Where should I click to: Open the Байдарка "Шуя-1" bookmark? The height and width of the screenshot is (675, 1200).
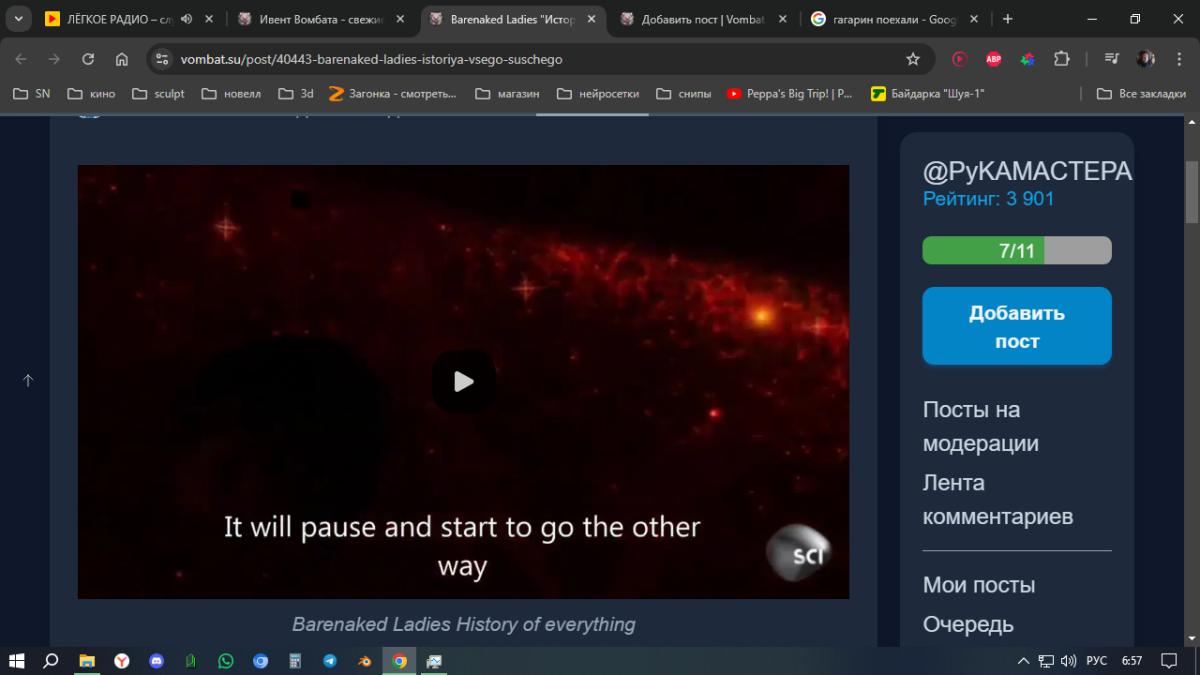[928, 94]
